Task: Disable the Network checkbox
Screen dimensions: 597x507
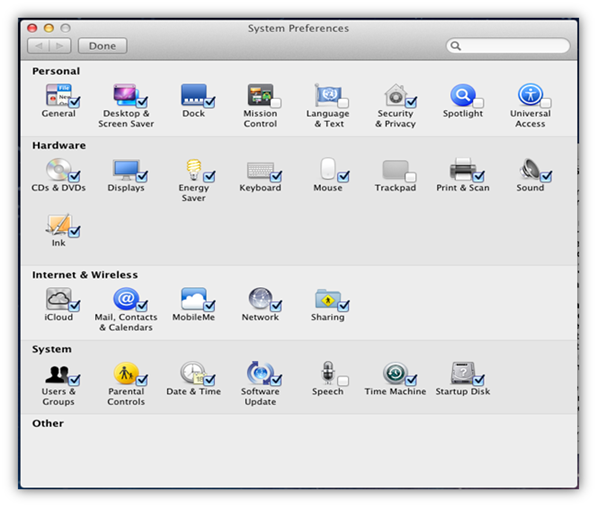Action: click(276, 306)
